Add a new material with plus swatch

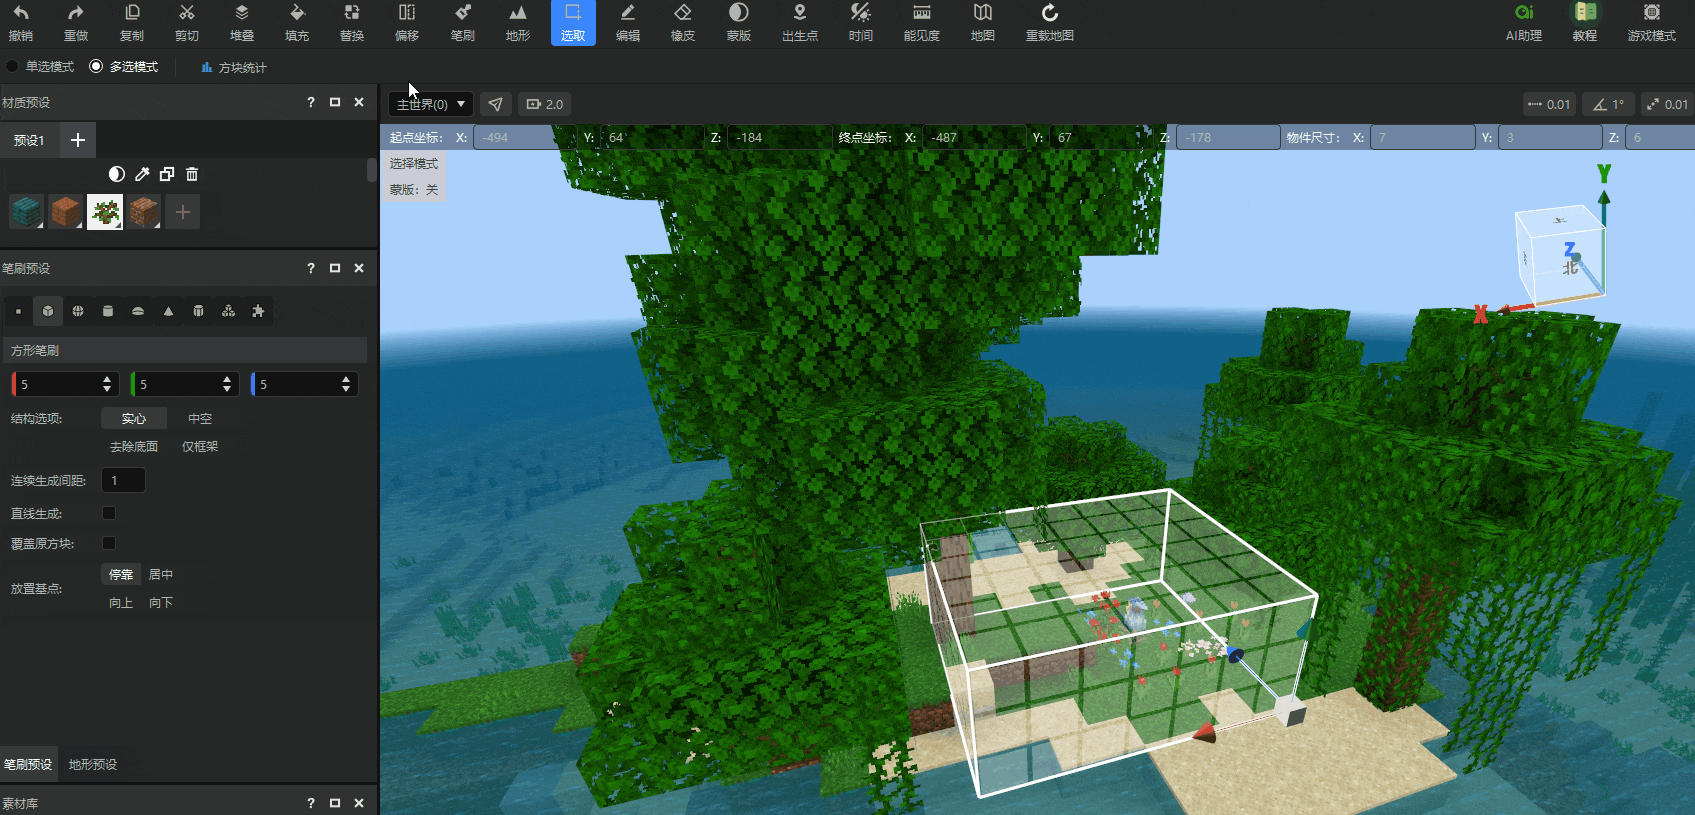pyautogui.click(x=182, y=212)
